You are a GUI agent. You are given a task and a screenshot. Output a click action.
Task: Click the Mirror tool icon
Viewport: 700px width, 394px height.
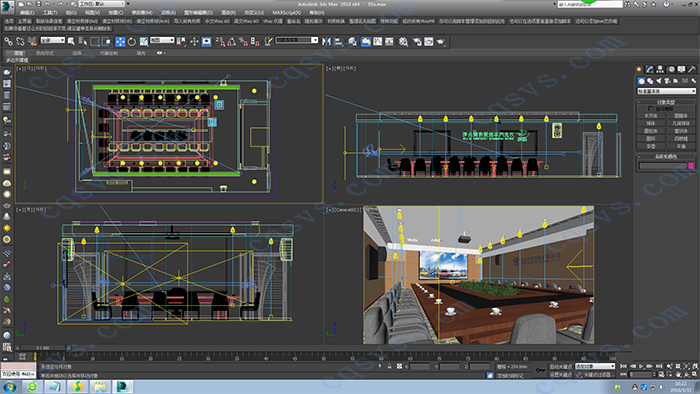pyautogui.click(x=326, y=41)
